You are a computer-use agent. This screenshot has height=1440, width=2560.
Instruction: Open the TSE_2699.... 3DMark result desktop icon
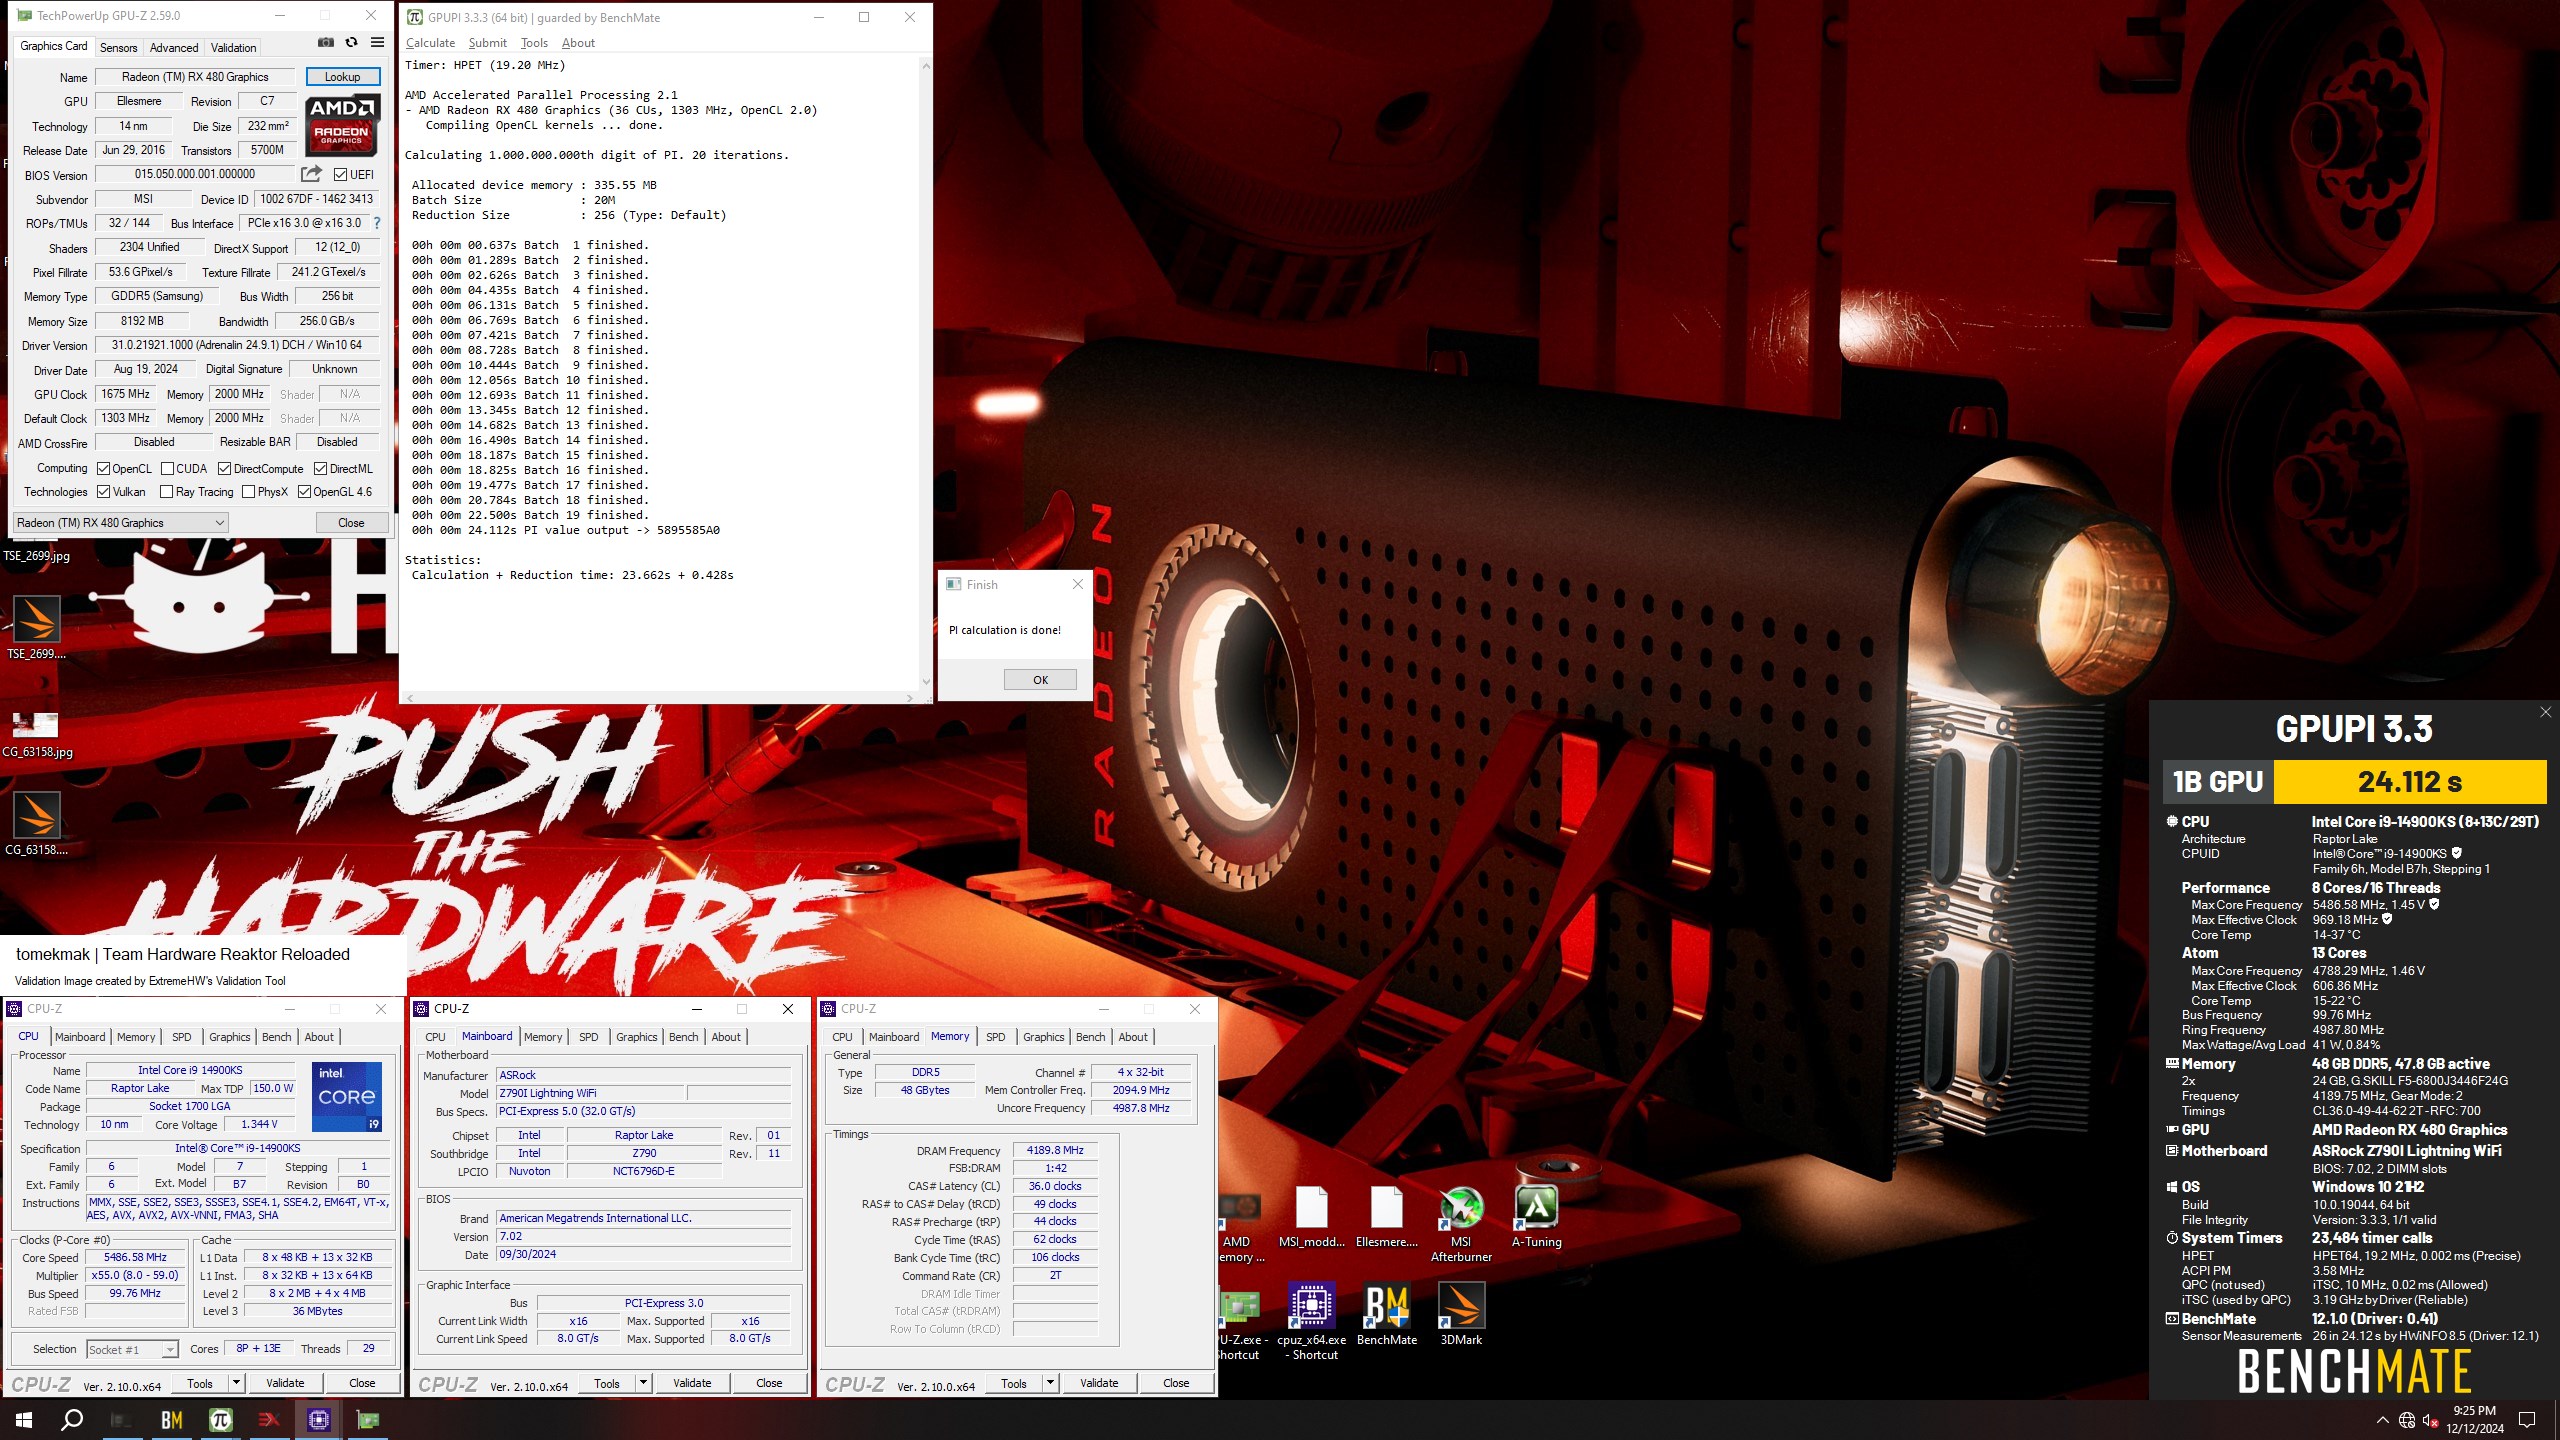[x=37, y=627]
